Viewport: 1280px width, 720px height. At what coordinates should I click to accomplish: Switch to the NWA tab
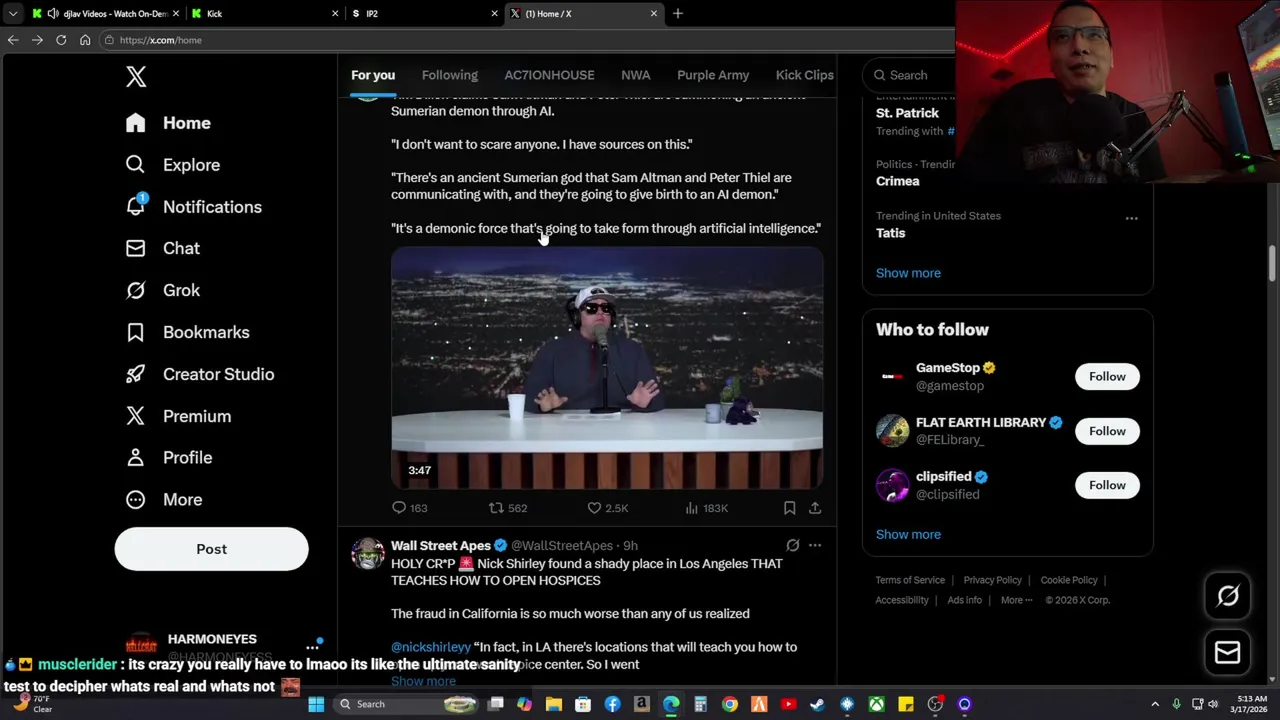pyautogui.click(x=635, y=75)
